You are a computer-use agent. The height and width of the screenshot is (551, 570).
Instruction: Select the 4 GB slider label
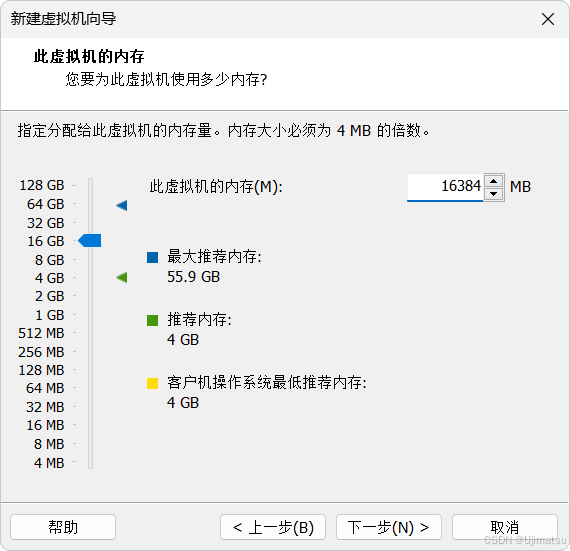point(49,278)
